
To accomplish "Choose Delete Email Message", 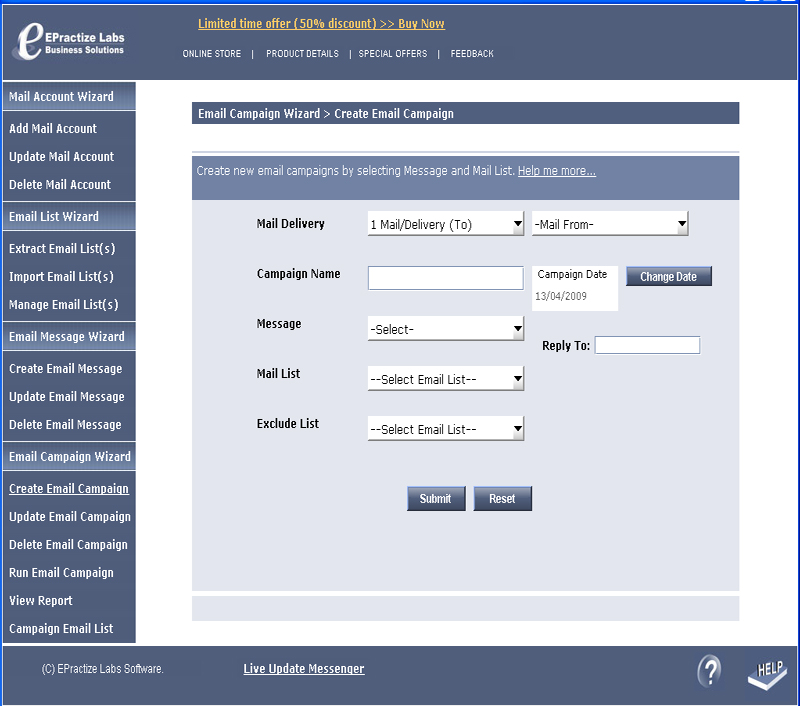I will tap(65, 424).
